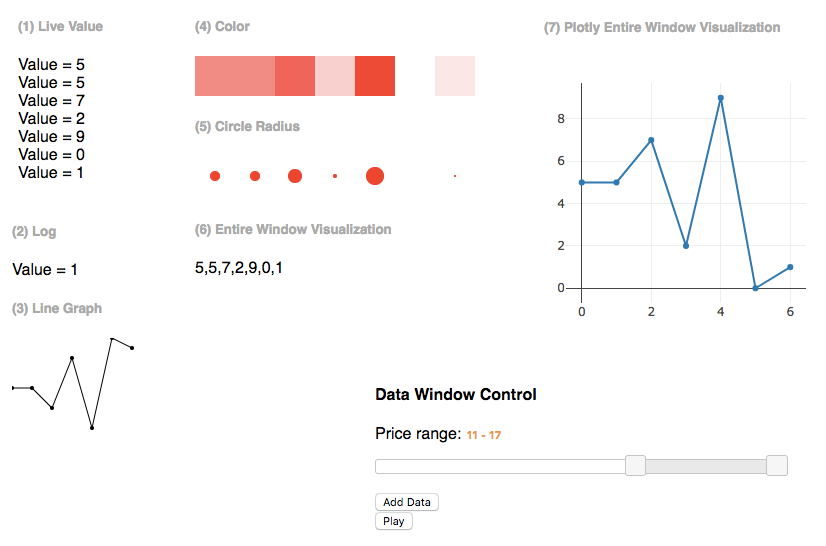Screen dimensions: 826x546
Task: Click the "Value = 9" entry in Live Value
Action: pyautogui.click(x=51, y=136)
